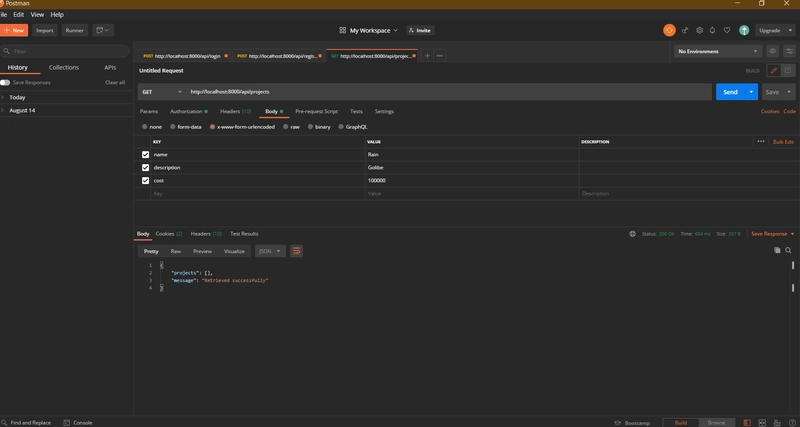Open the POST api/login request tab
Image resolution: width=800 pixels, height=427 pixels.
(185, 56)
